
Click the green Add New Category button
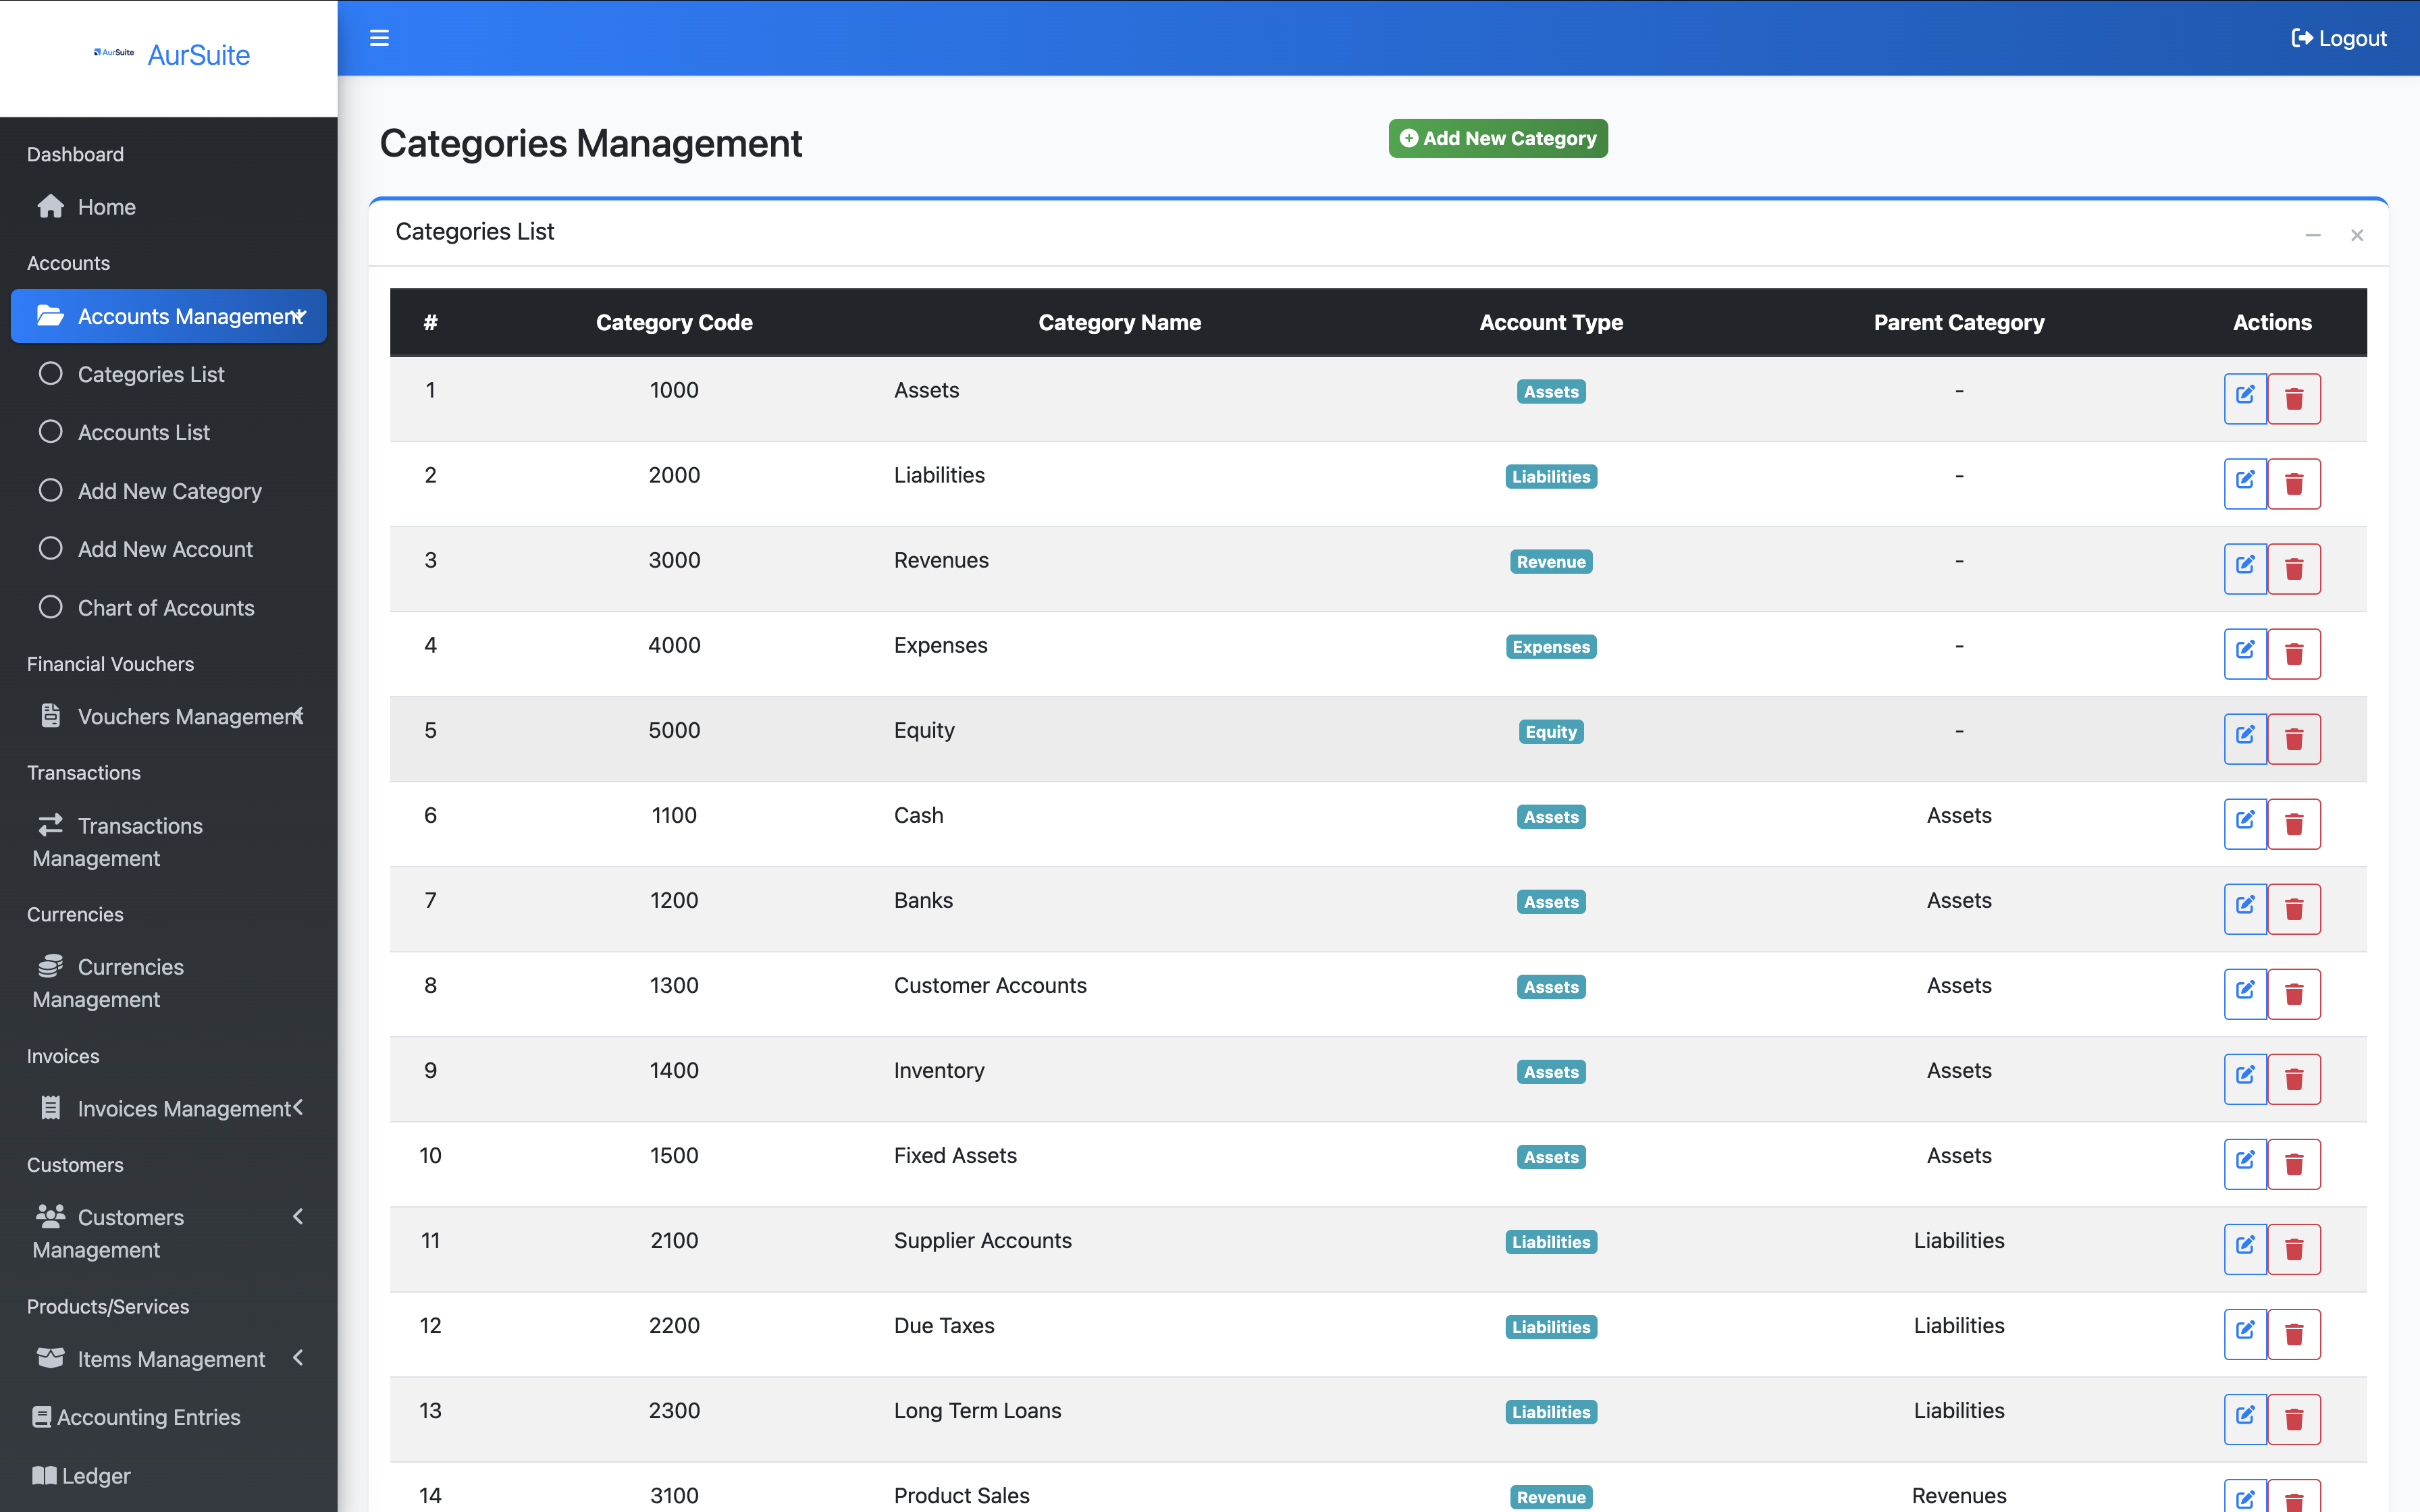(x=1497, y=138)
